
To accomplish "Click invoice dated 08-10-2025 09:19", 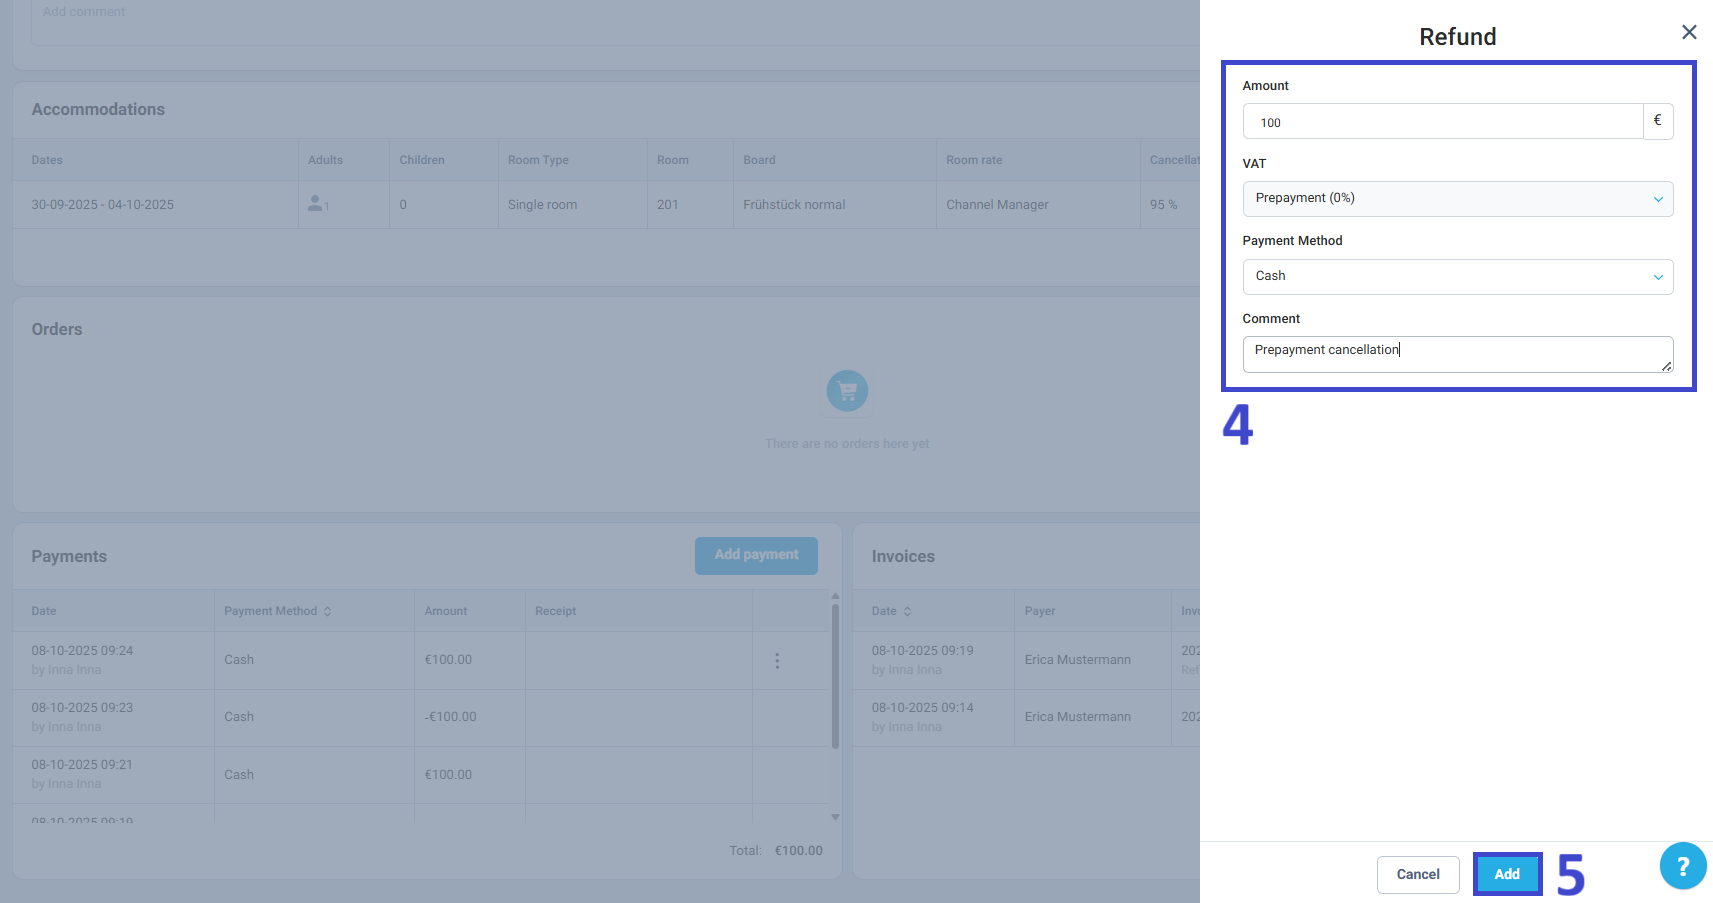I will [x=922, y=651].
